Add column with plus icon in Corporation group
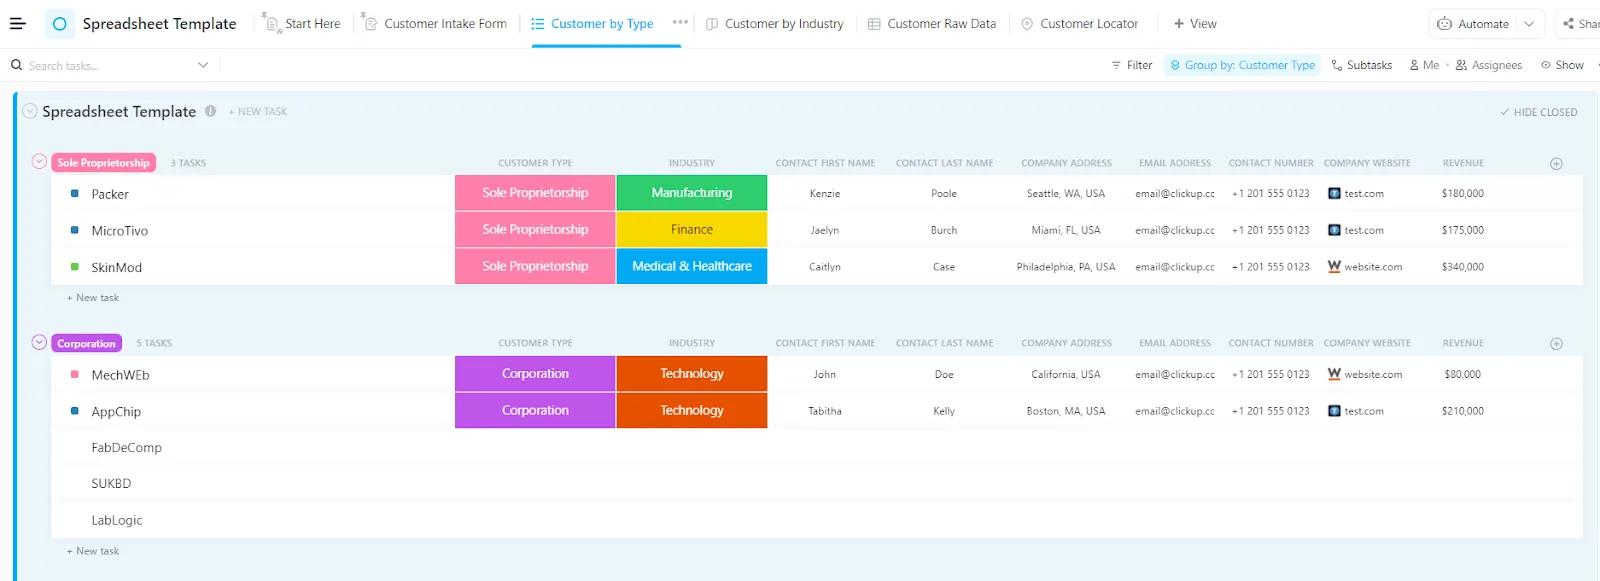 point(1556,343)
